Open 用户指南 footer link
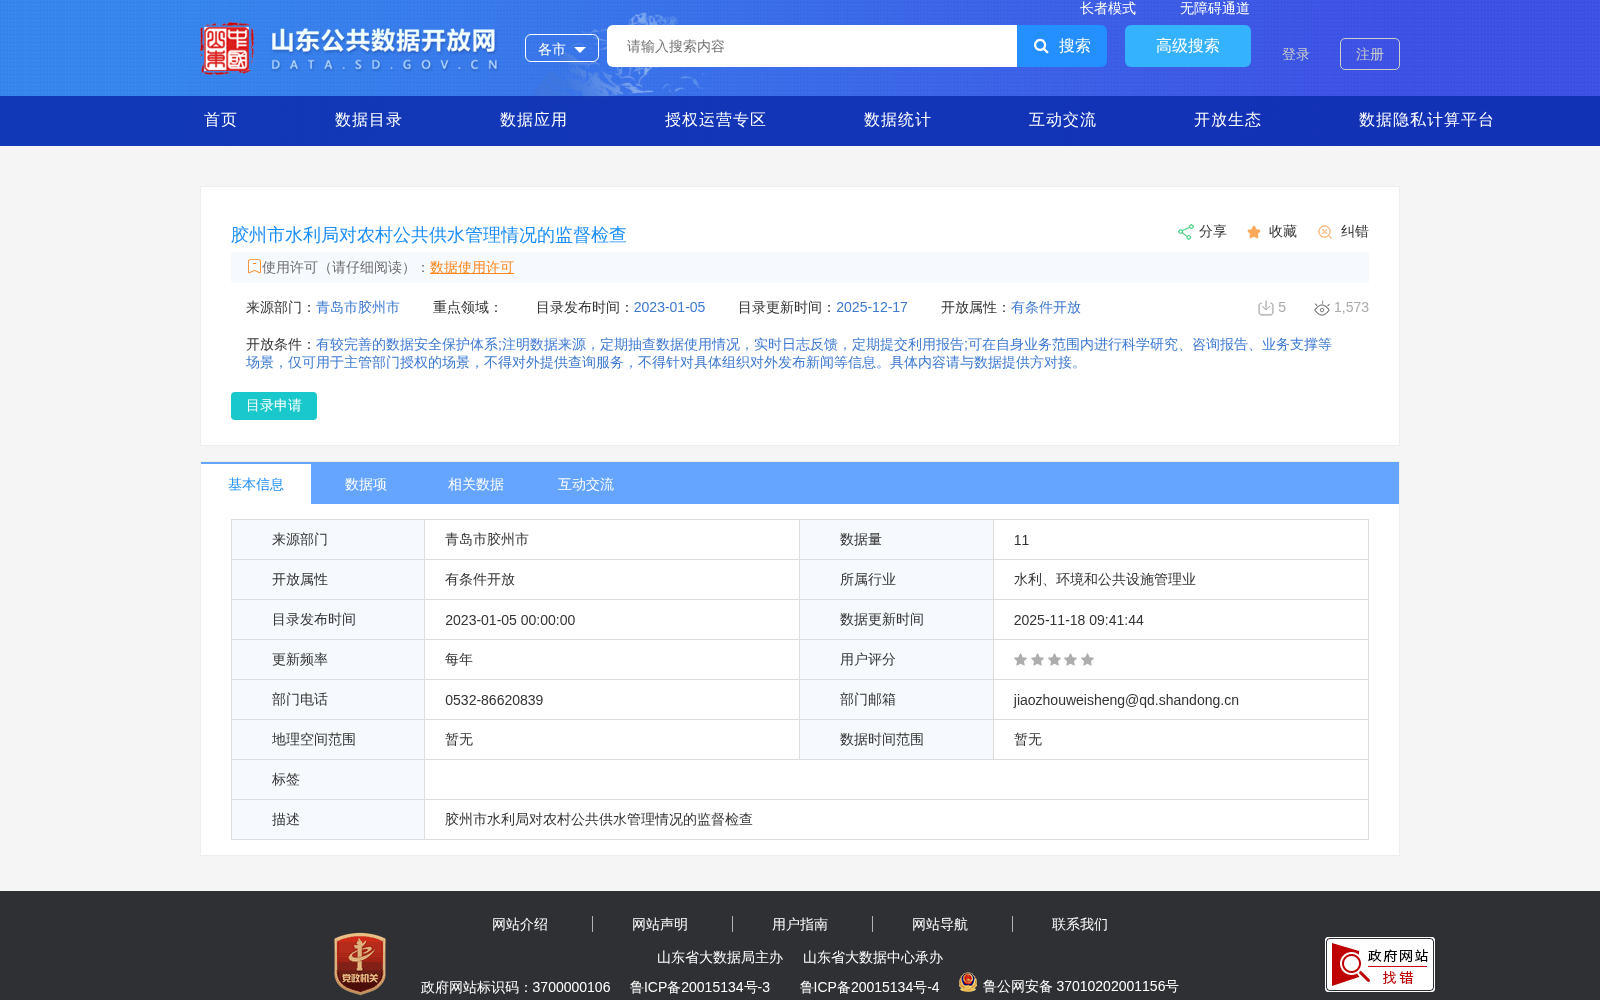Screen dimensions: 1600x1000 (x=800, y=925)
